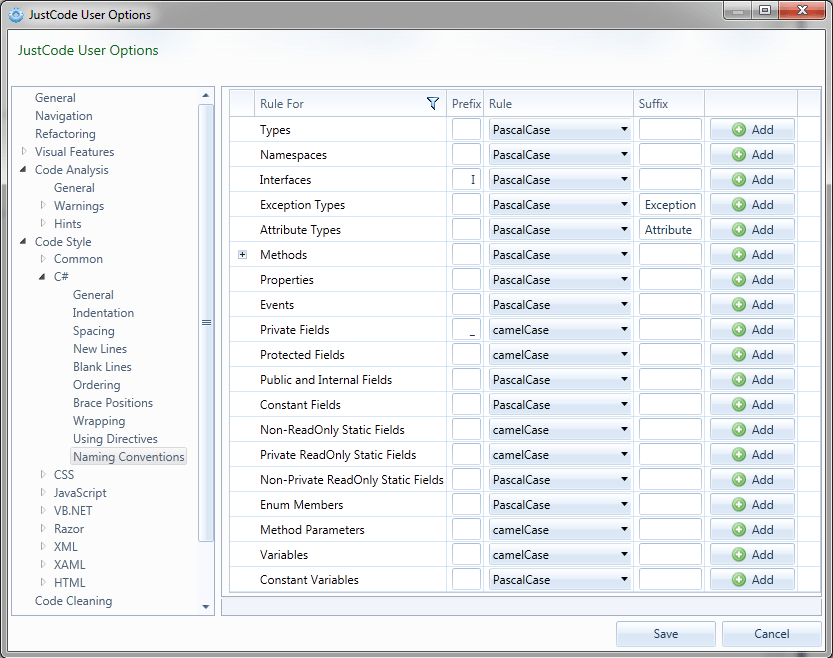Add a rule for Enum Members
833x658 pixels.
click(x=752, y=505)
